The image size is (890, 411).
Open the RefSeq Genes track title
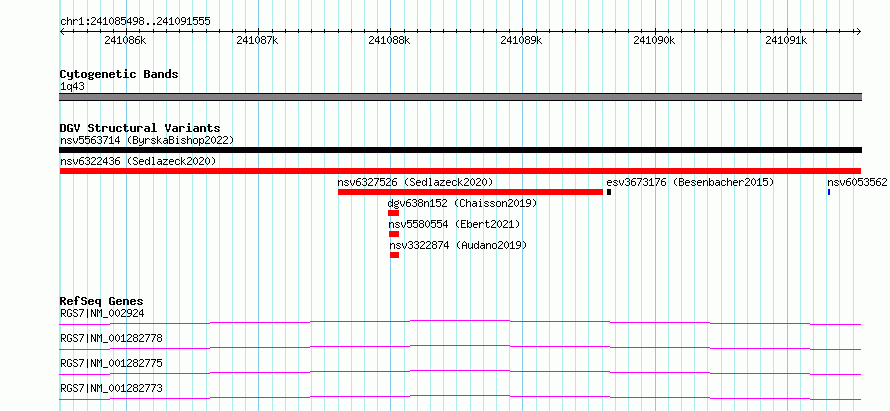102,301
